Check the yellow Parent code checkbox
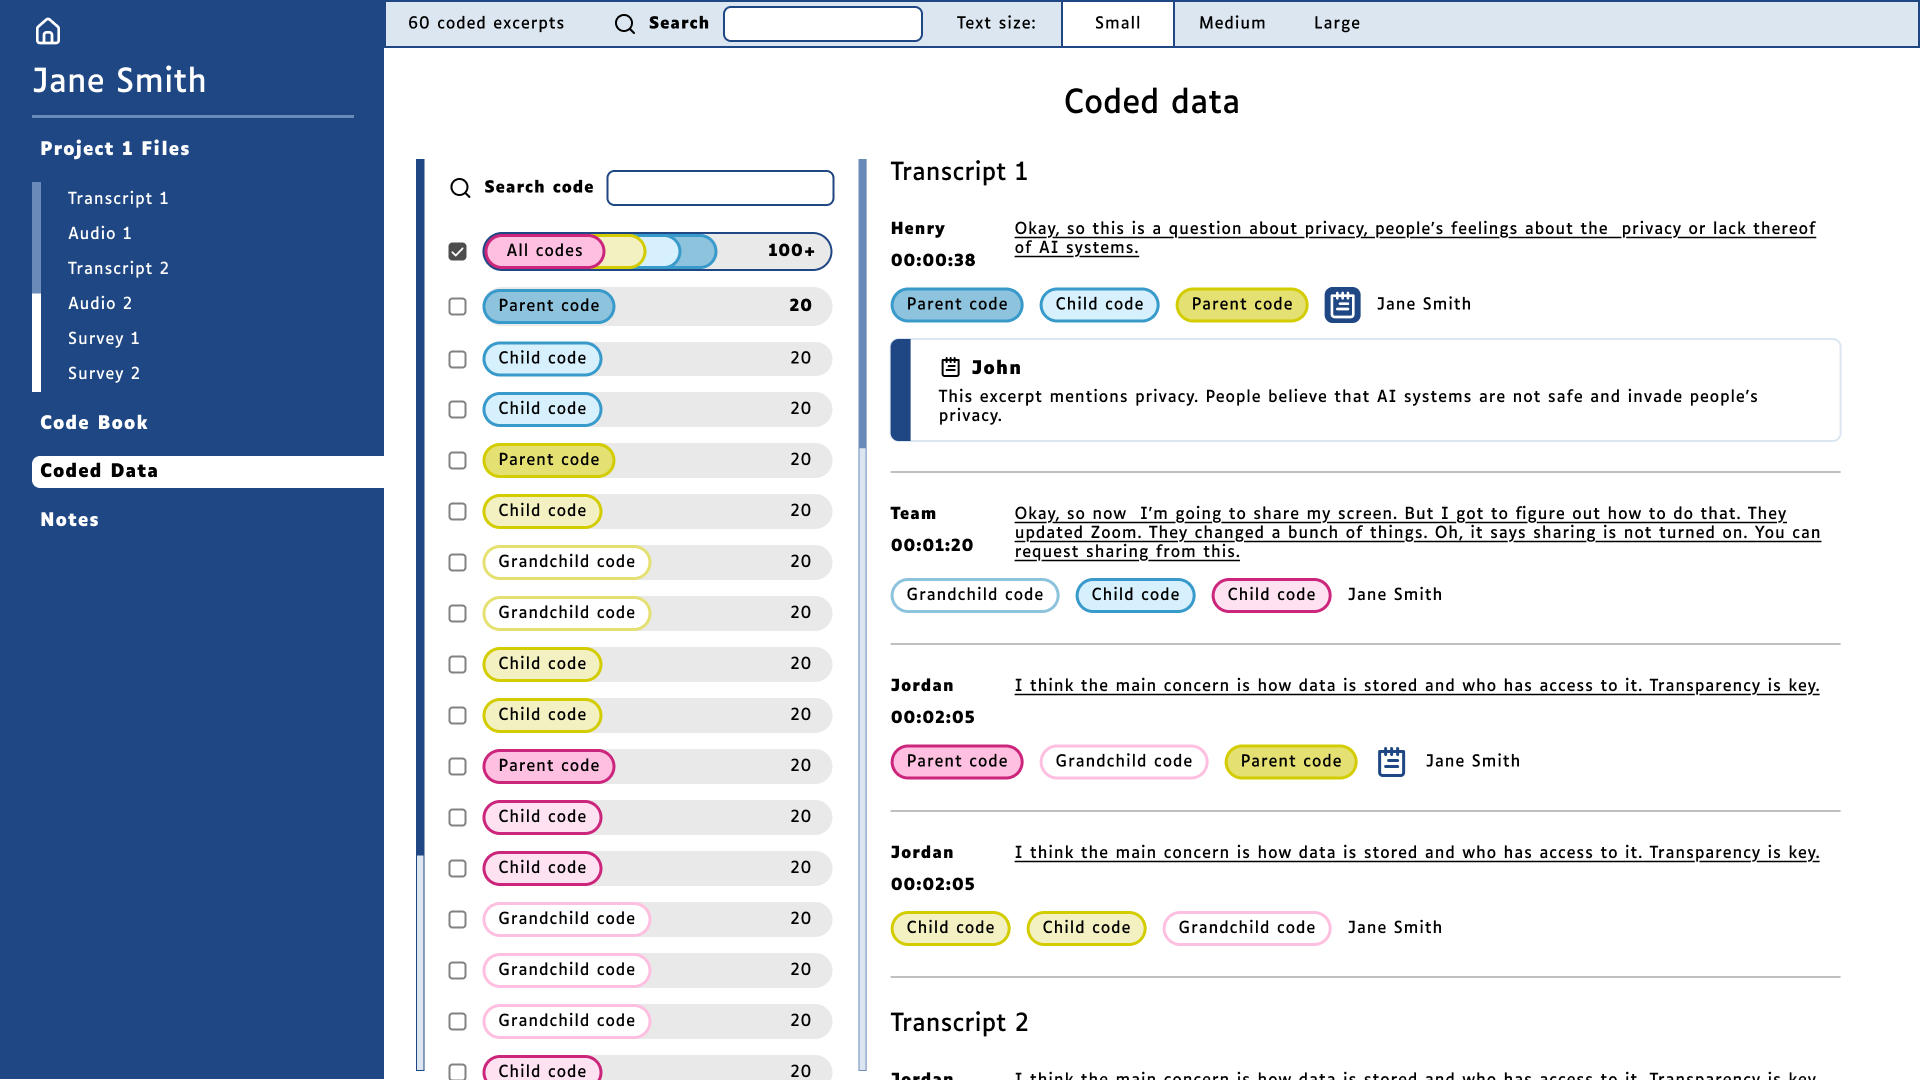 (x=457, y=460)
